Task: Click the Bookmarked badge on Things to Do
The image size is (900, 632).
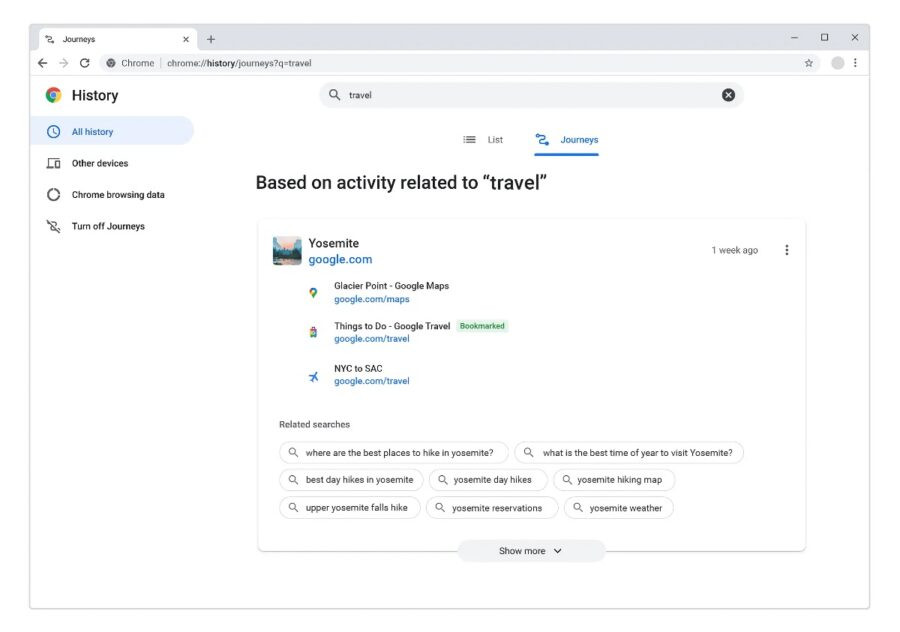Action: [x=483, y=325]
